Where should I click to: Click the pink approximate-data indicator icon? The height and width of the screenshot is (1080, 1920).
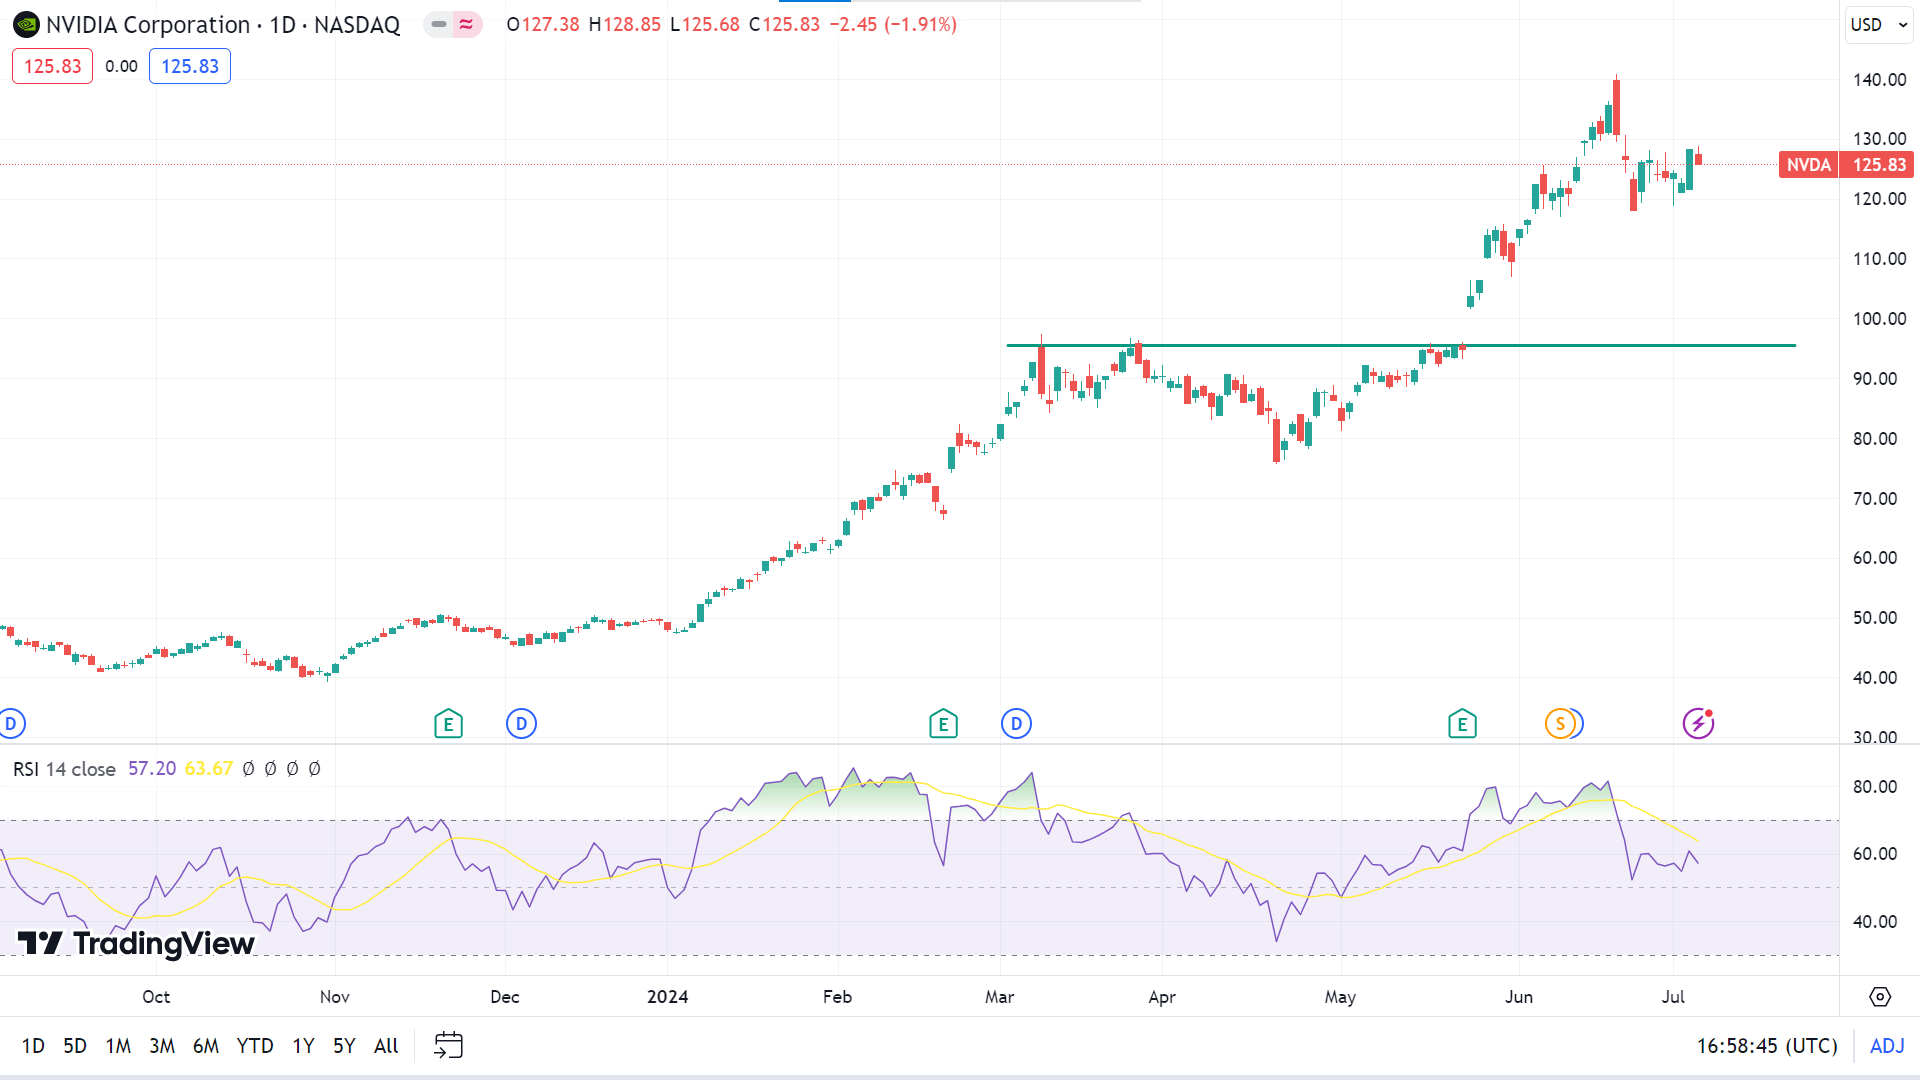point(466,24)
